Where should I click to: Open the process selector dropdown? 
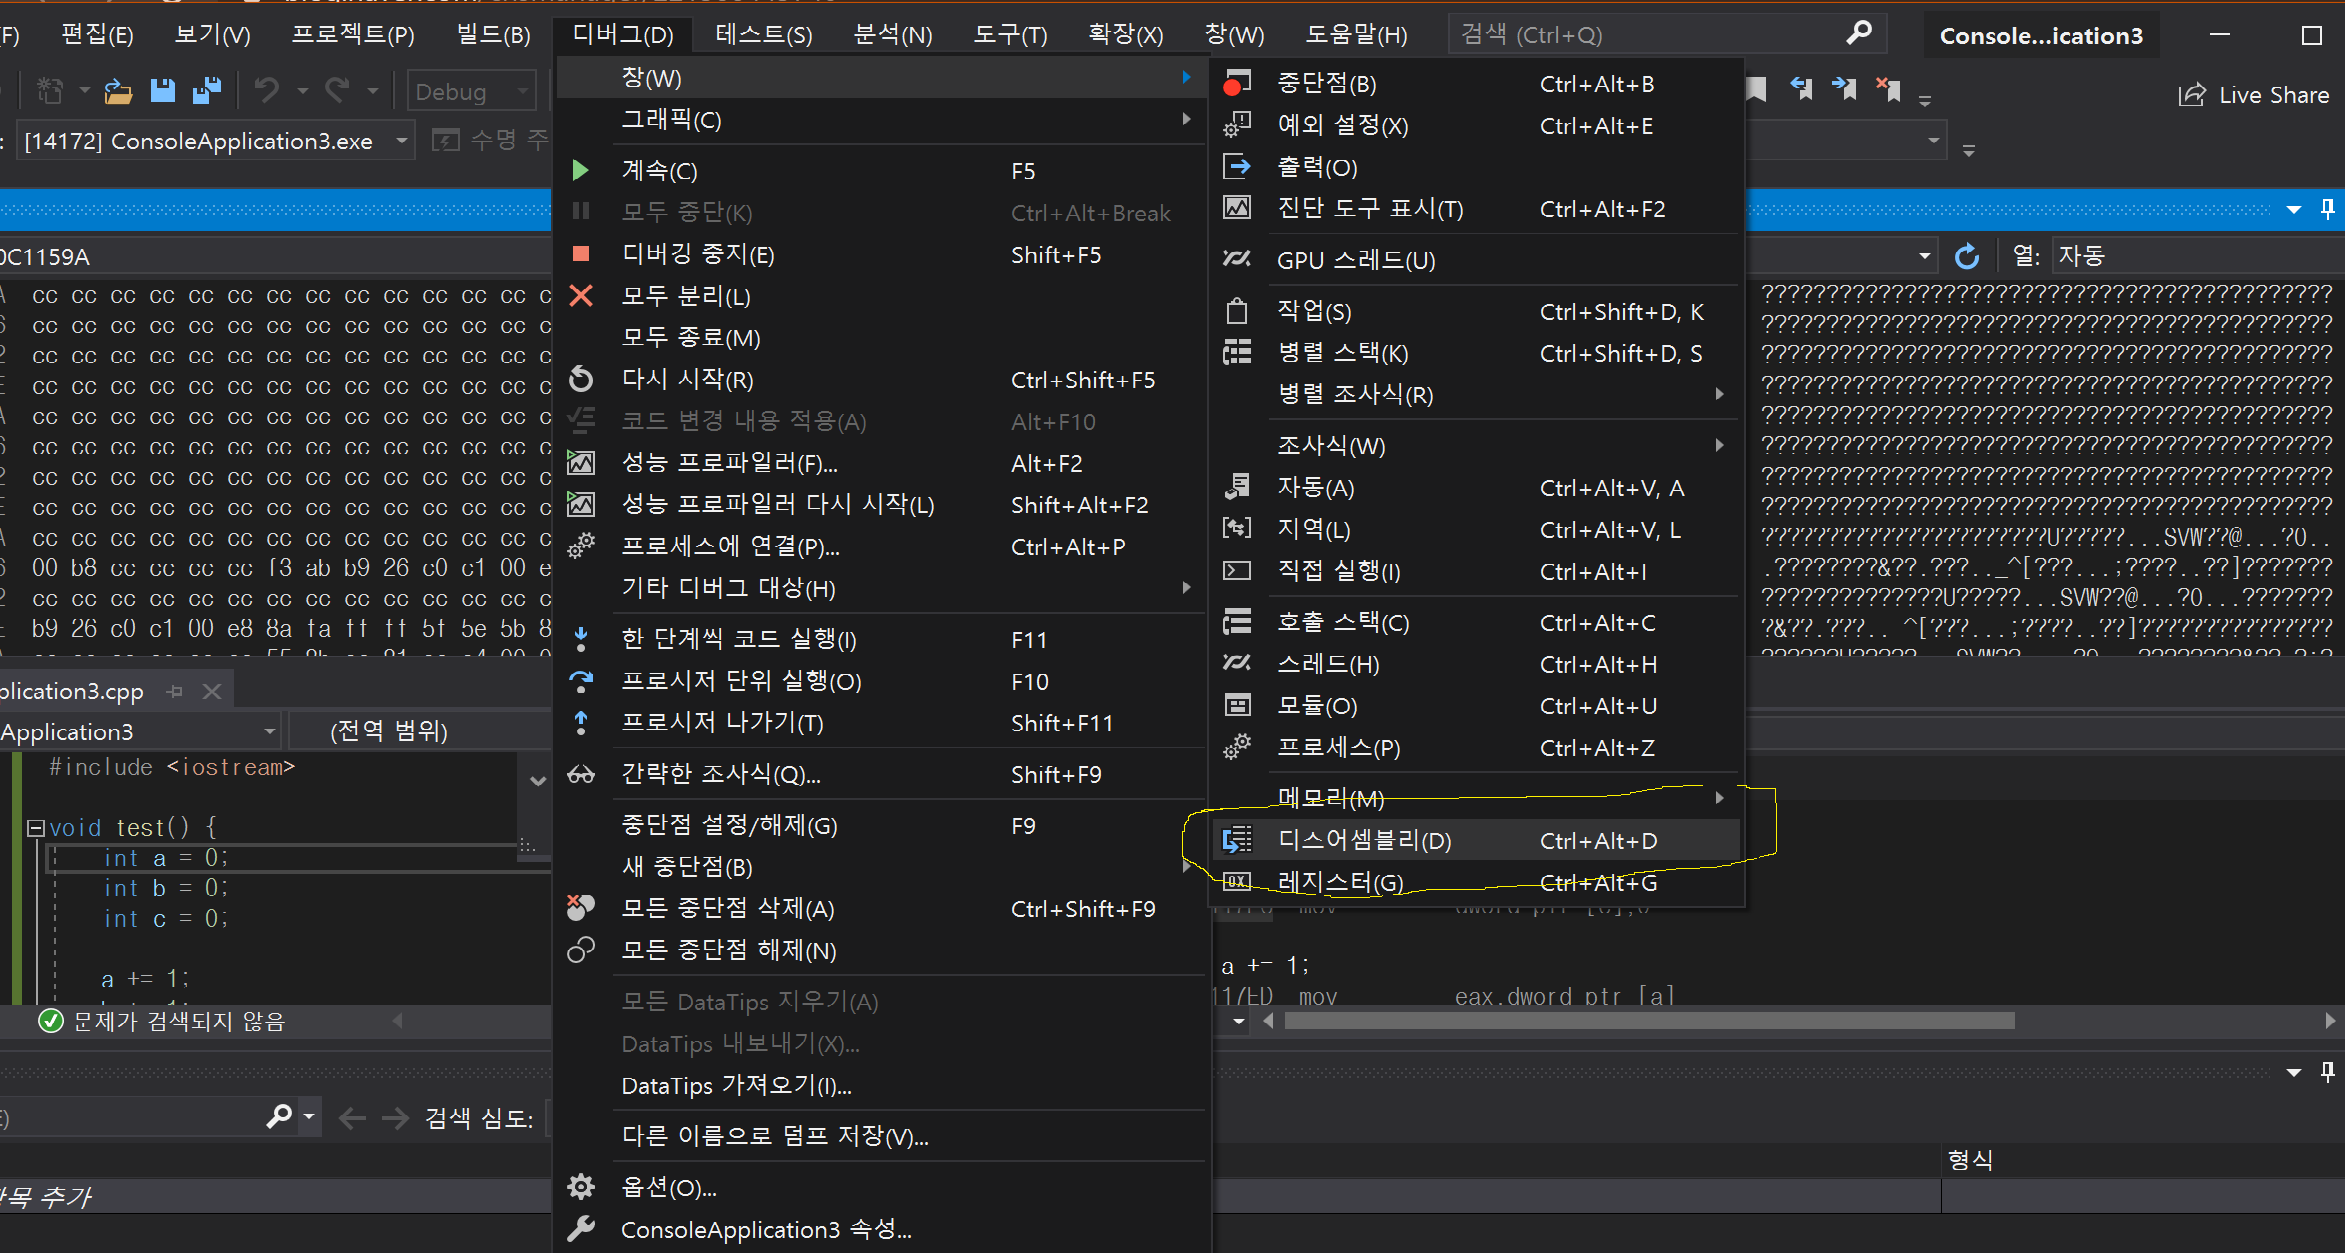401,141
